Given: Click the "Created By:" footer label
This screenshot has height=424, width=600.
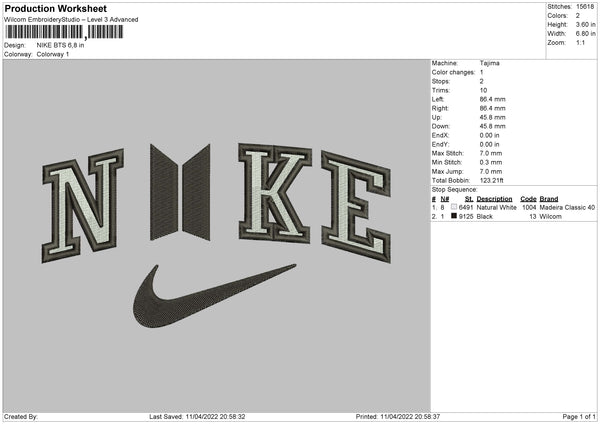Looking at the screenshot, I should (21, 417).
